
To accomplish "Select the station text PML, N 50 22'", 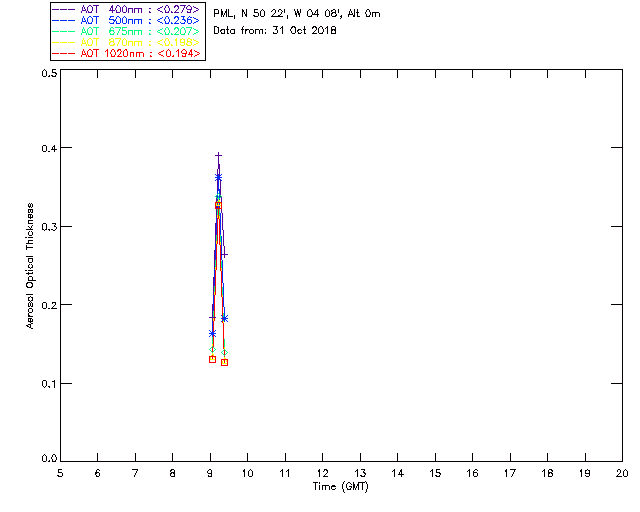I will point(249,14).
